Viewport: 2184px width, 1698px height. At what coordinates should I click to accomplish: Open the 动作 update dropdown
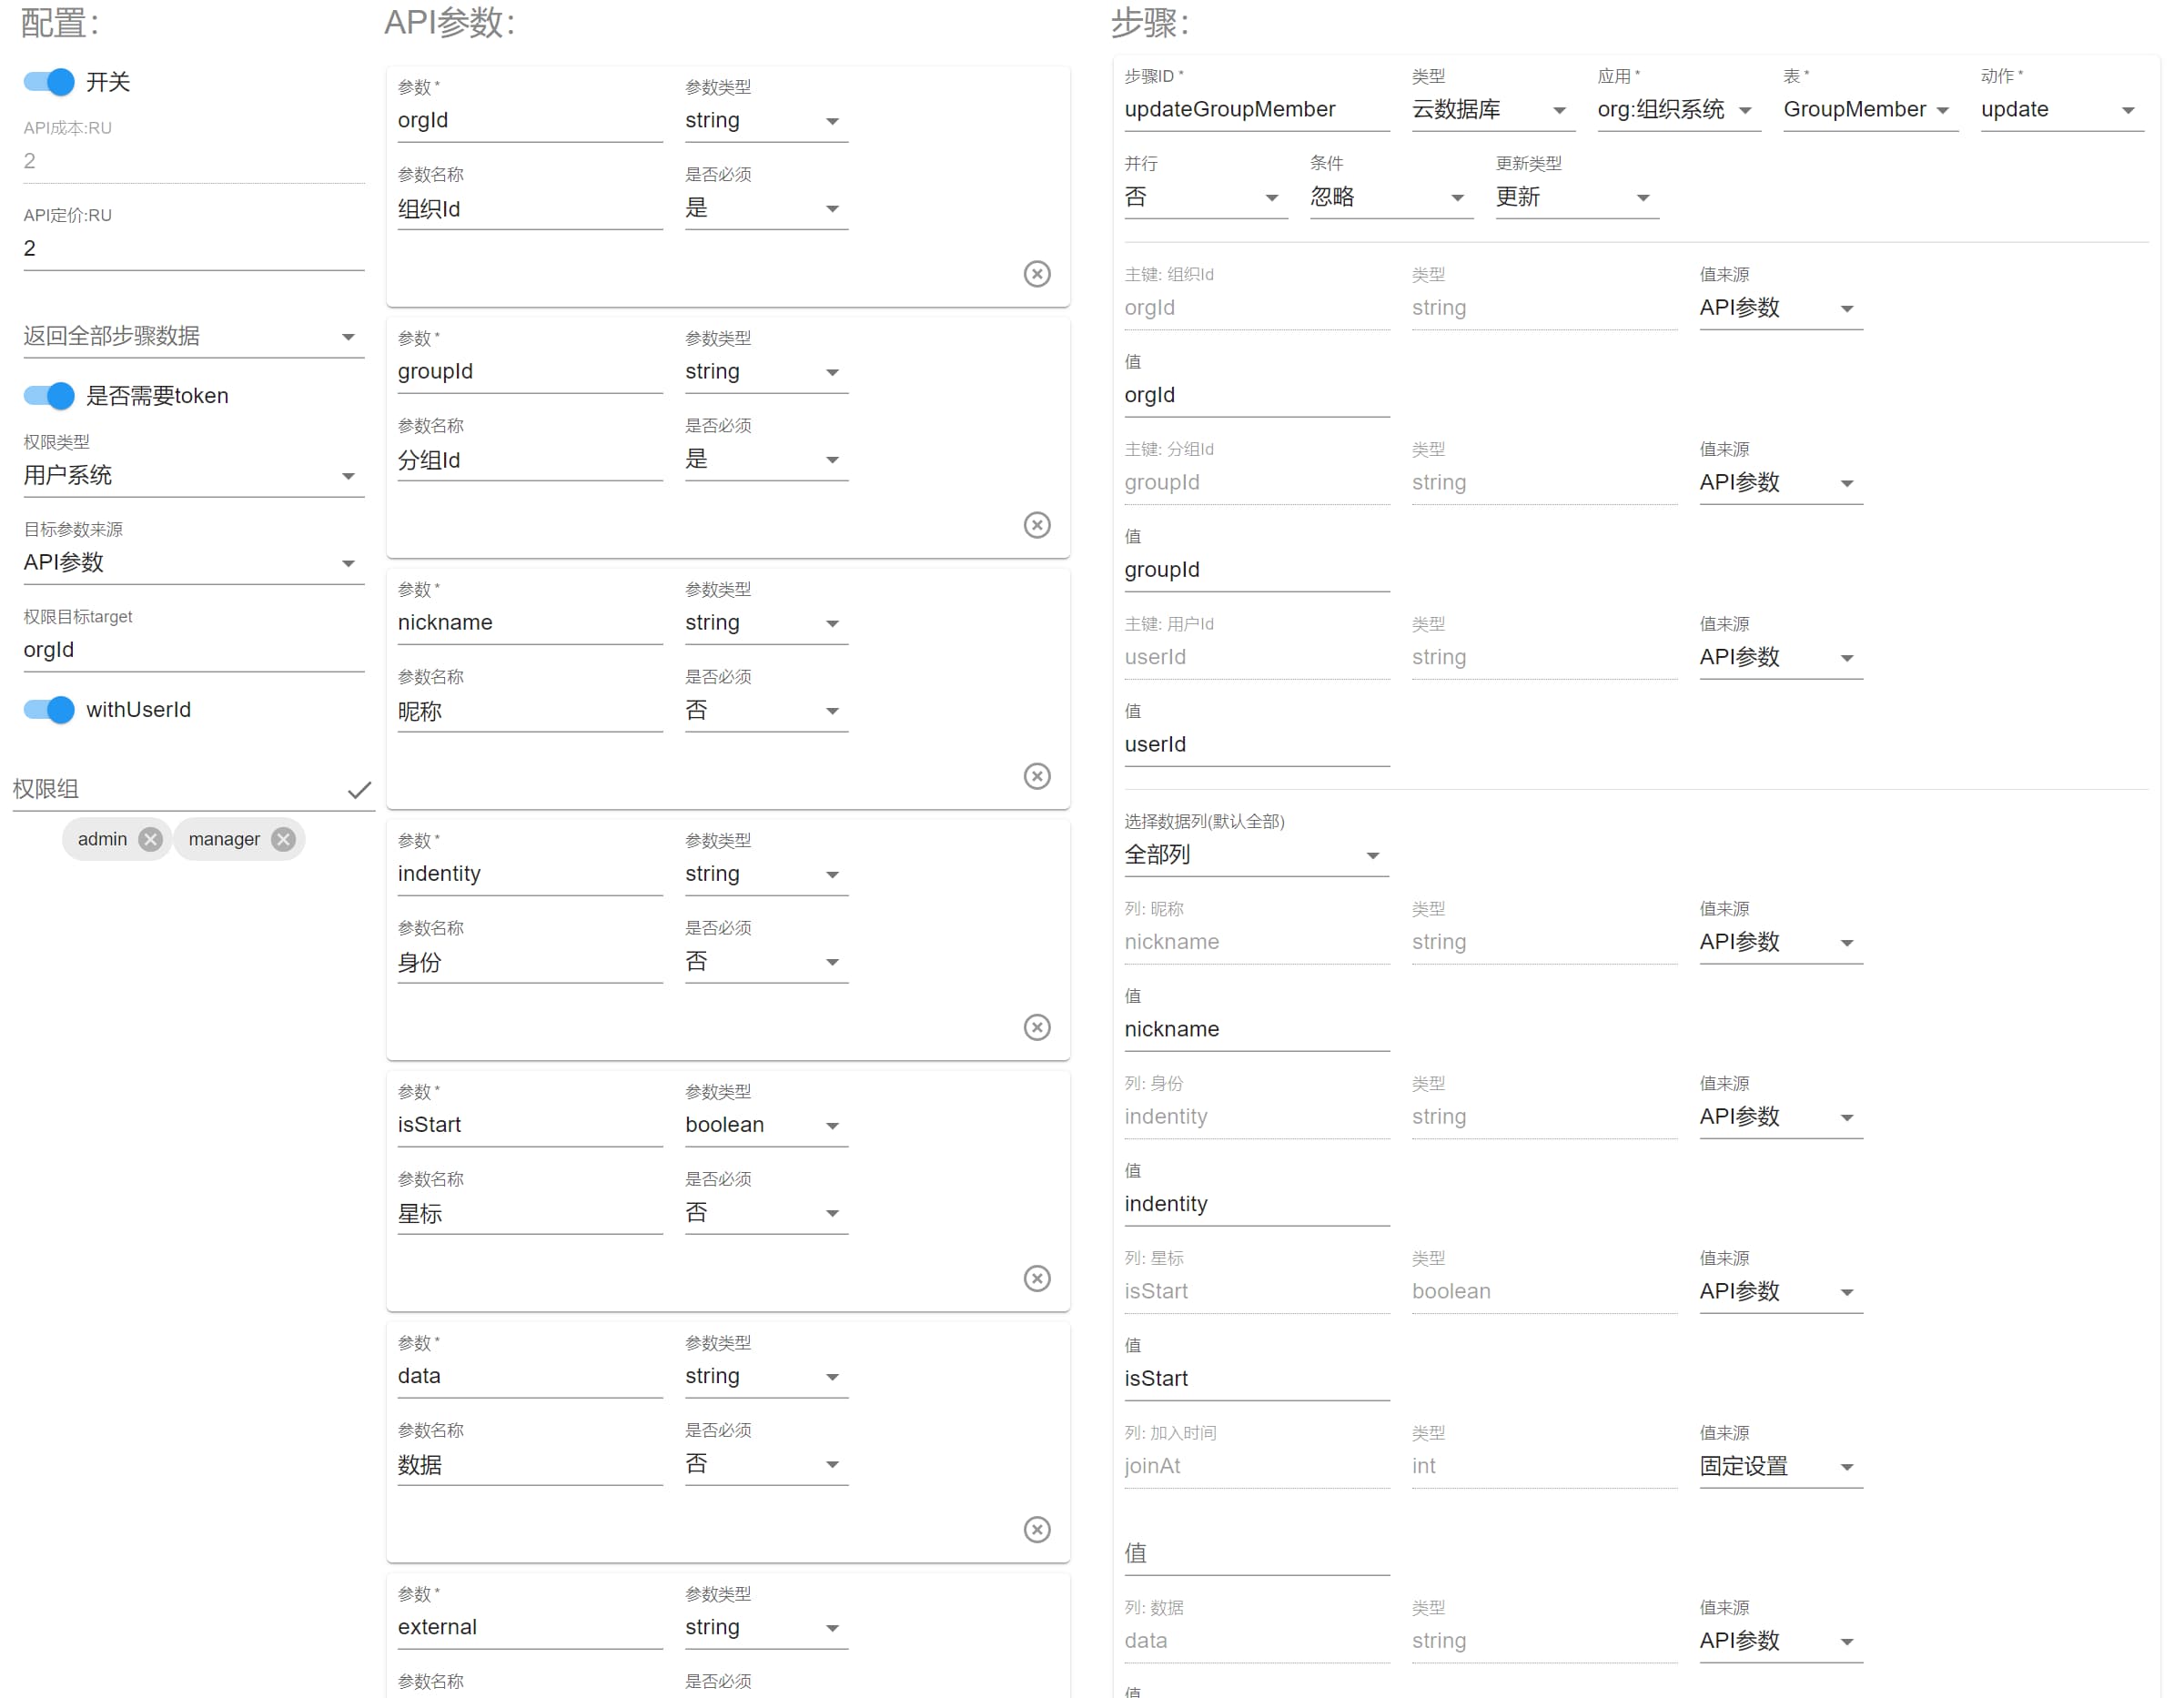pyautogui.click(x=2062, y=110)
